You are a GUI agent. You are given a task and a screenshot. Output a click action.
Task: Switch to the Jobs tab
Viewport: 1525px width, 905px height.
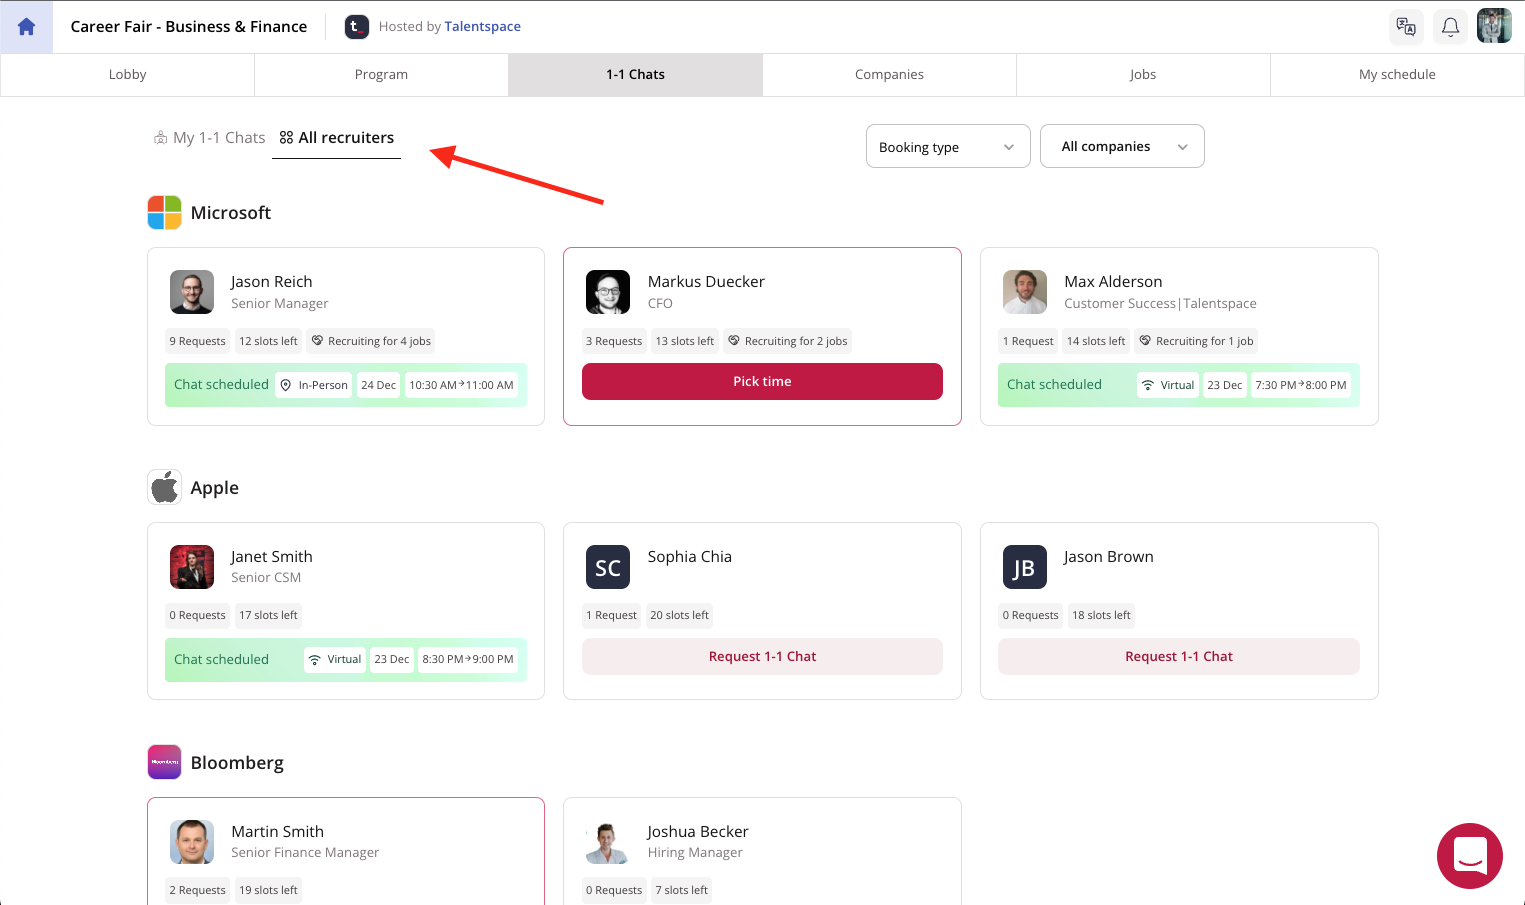(1143, 75)
